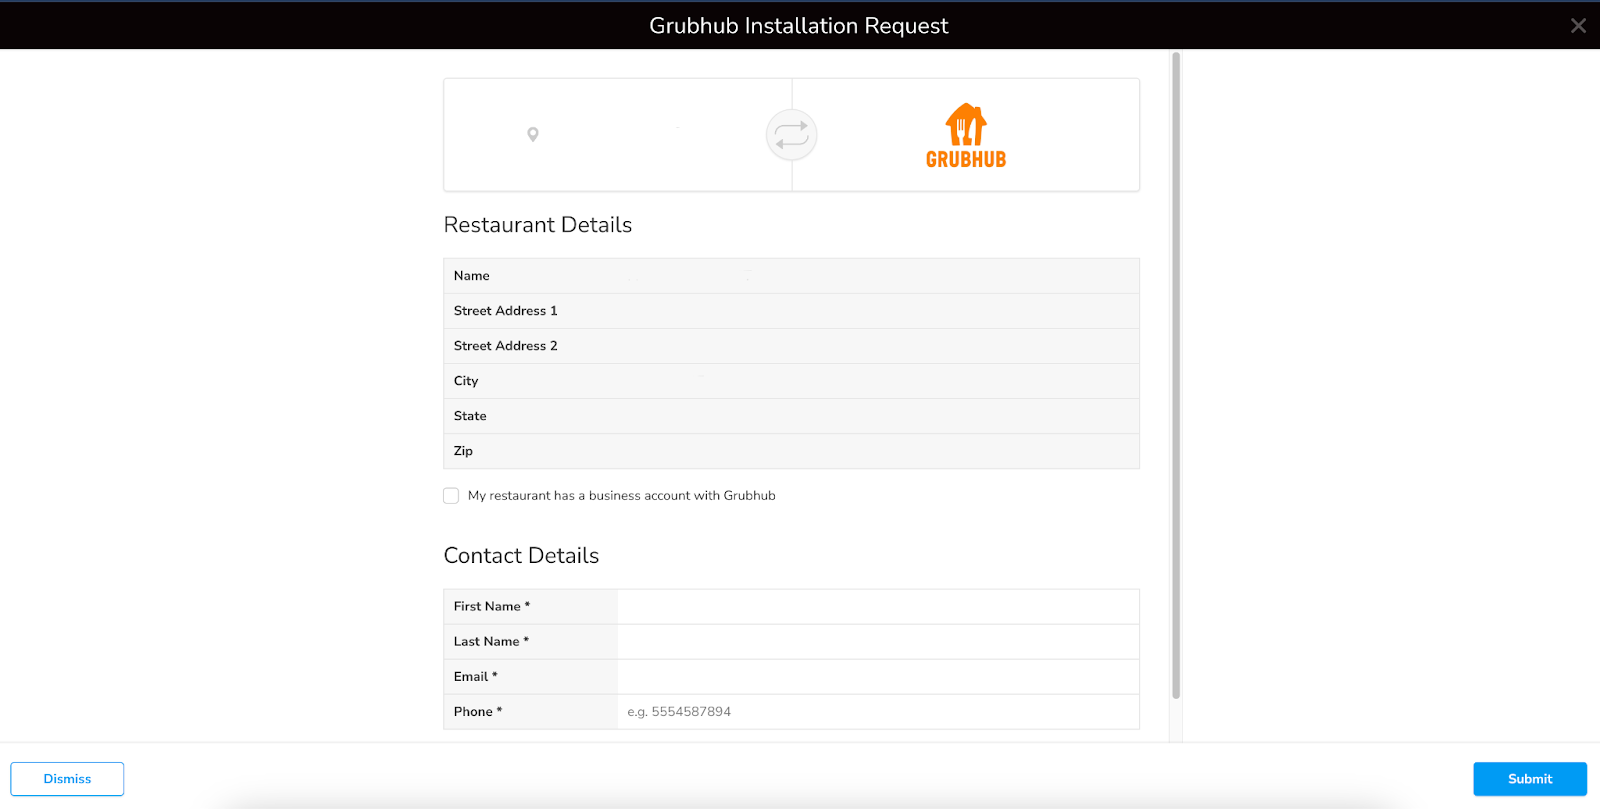Click the Contact Details heading

coord(521,556)
